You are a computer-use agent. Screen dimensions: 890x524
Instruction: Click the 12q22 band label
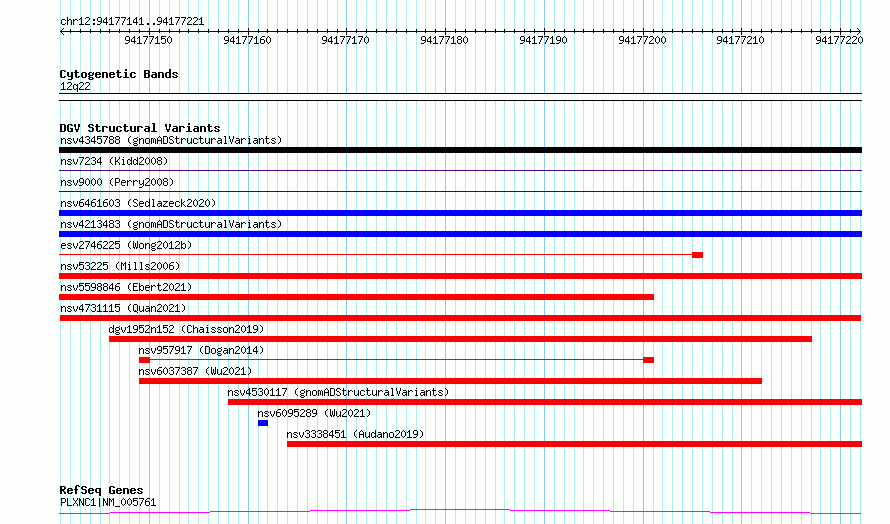(x=75, y=86)
